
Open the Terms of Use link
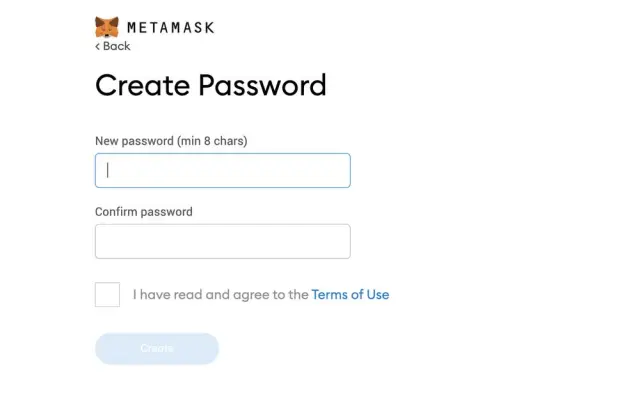(350, 295)
